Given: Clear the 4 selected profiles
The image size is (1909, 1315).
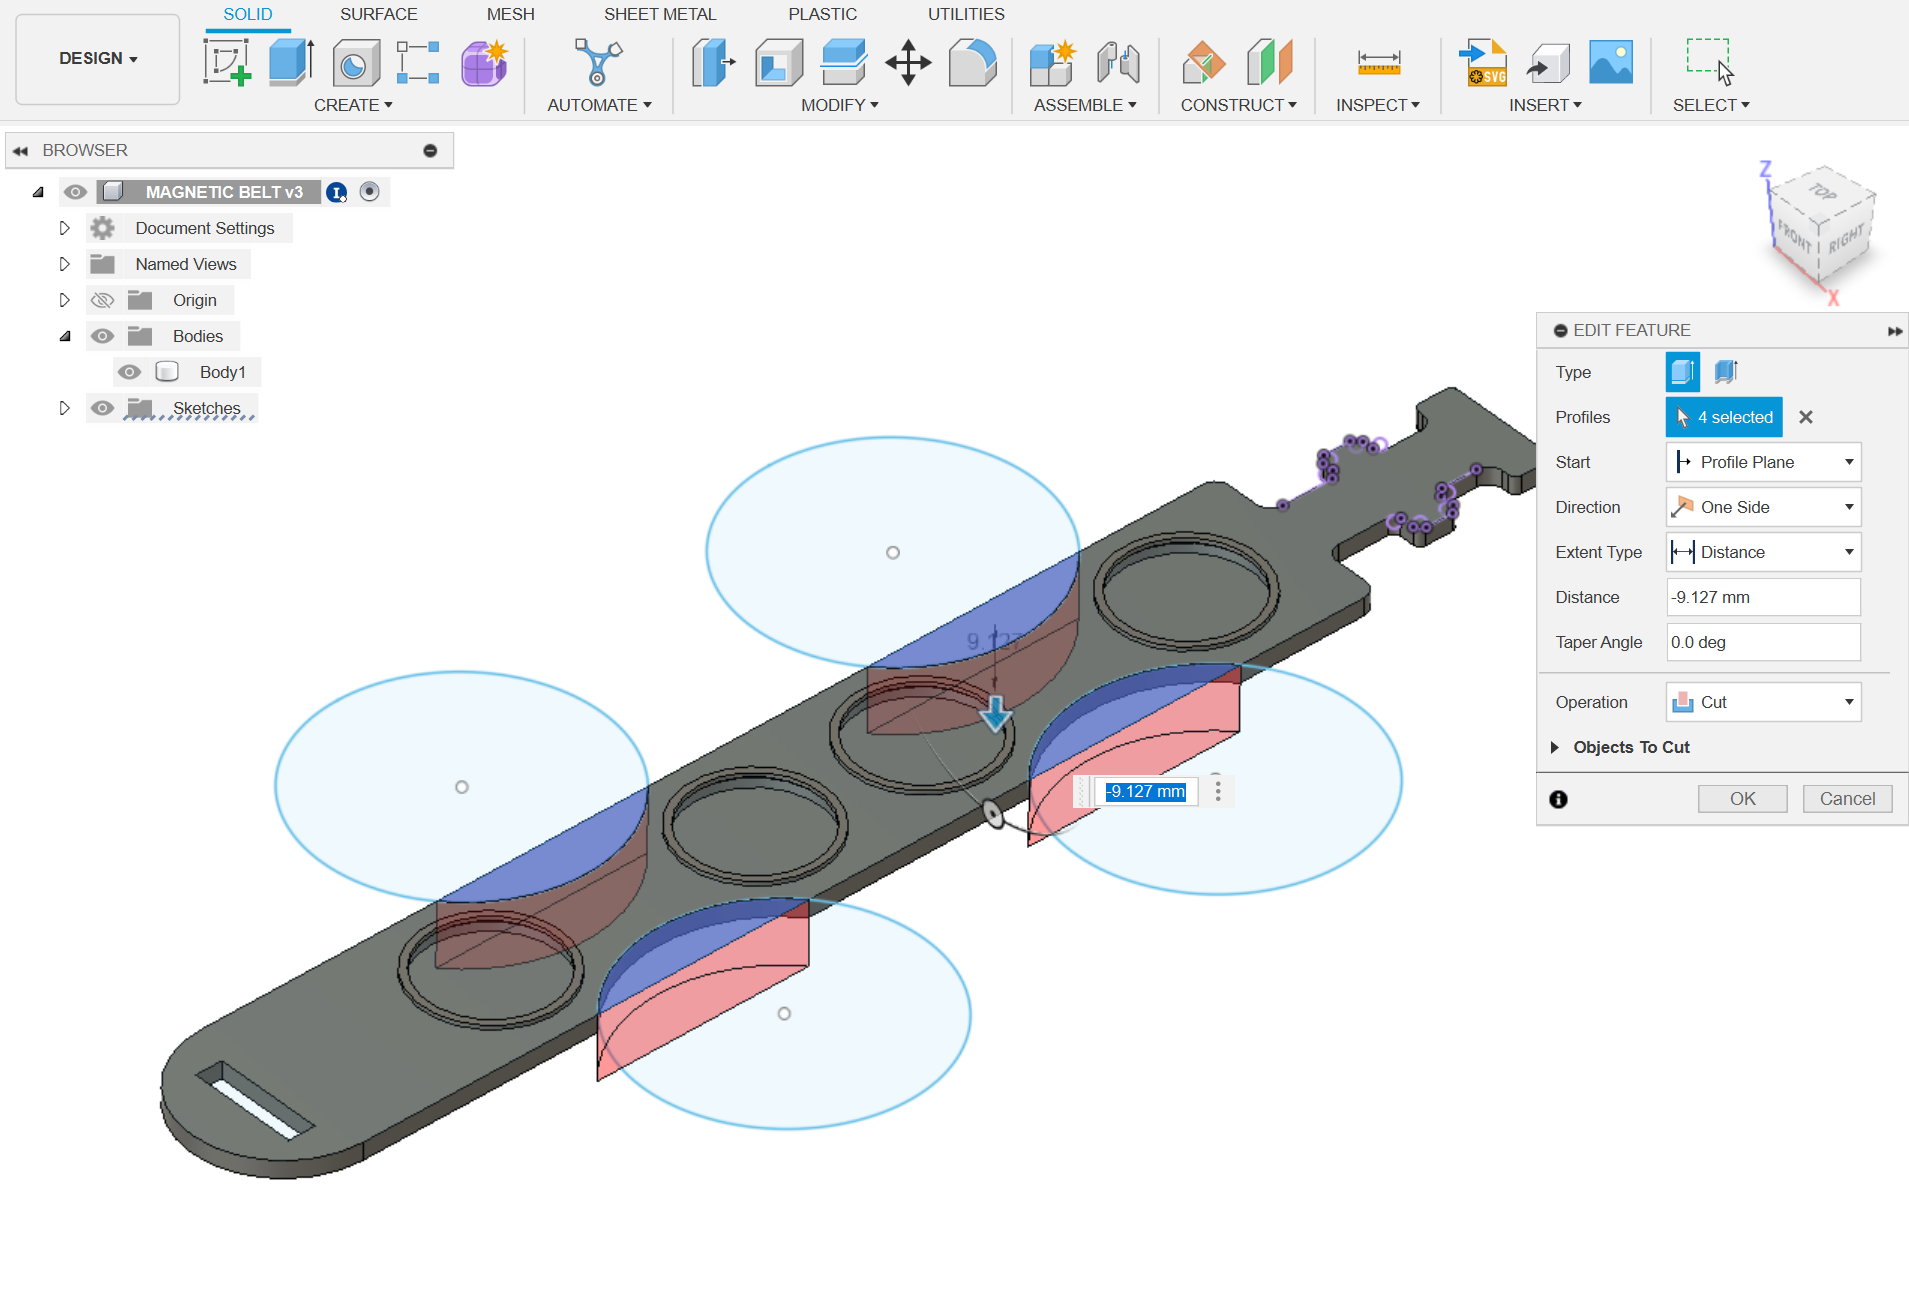Looking at the screenshot, I should (1806, 417).
